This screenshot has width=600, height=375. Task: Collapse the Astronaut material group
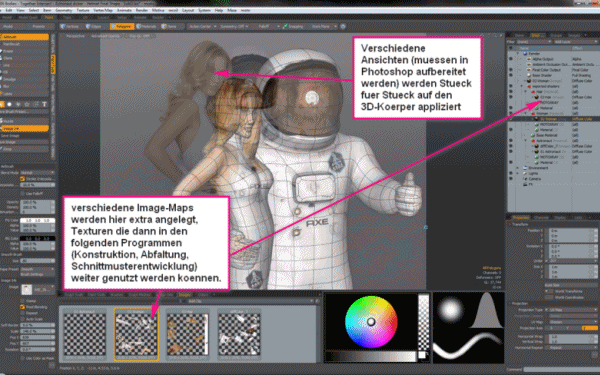526,140
